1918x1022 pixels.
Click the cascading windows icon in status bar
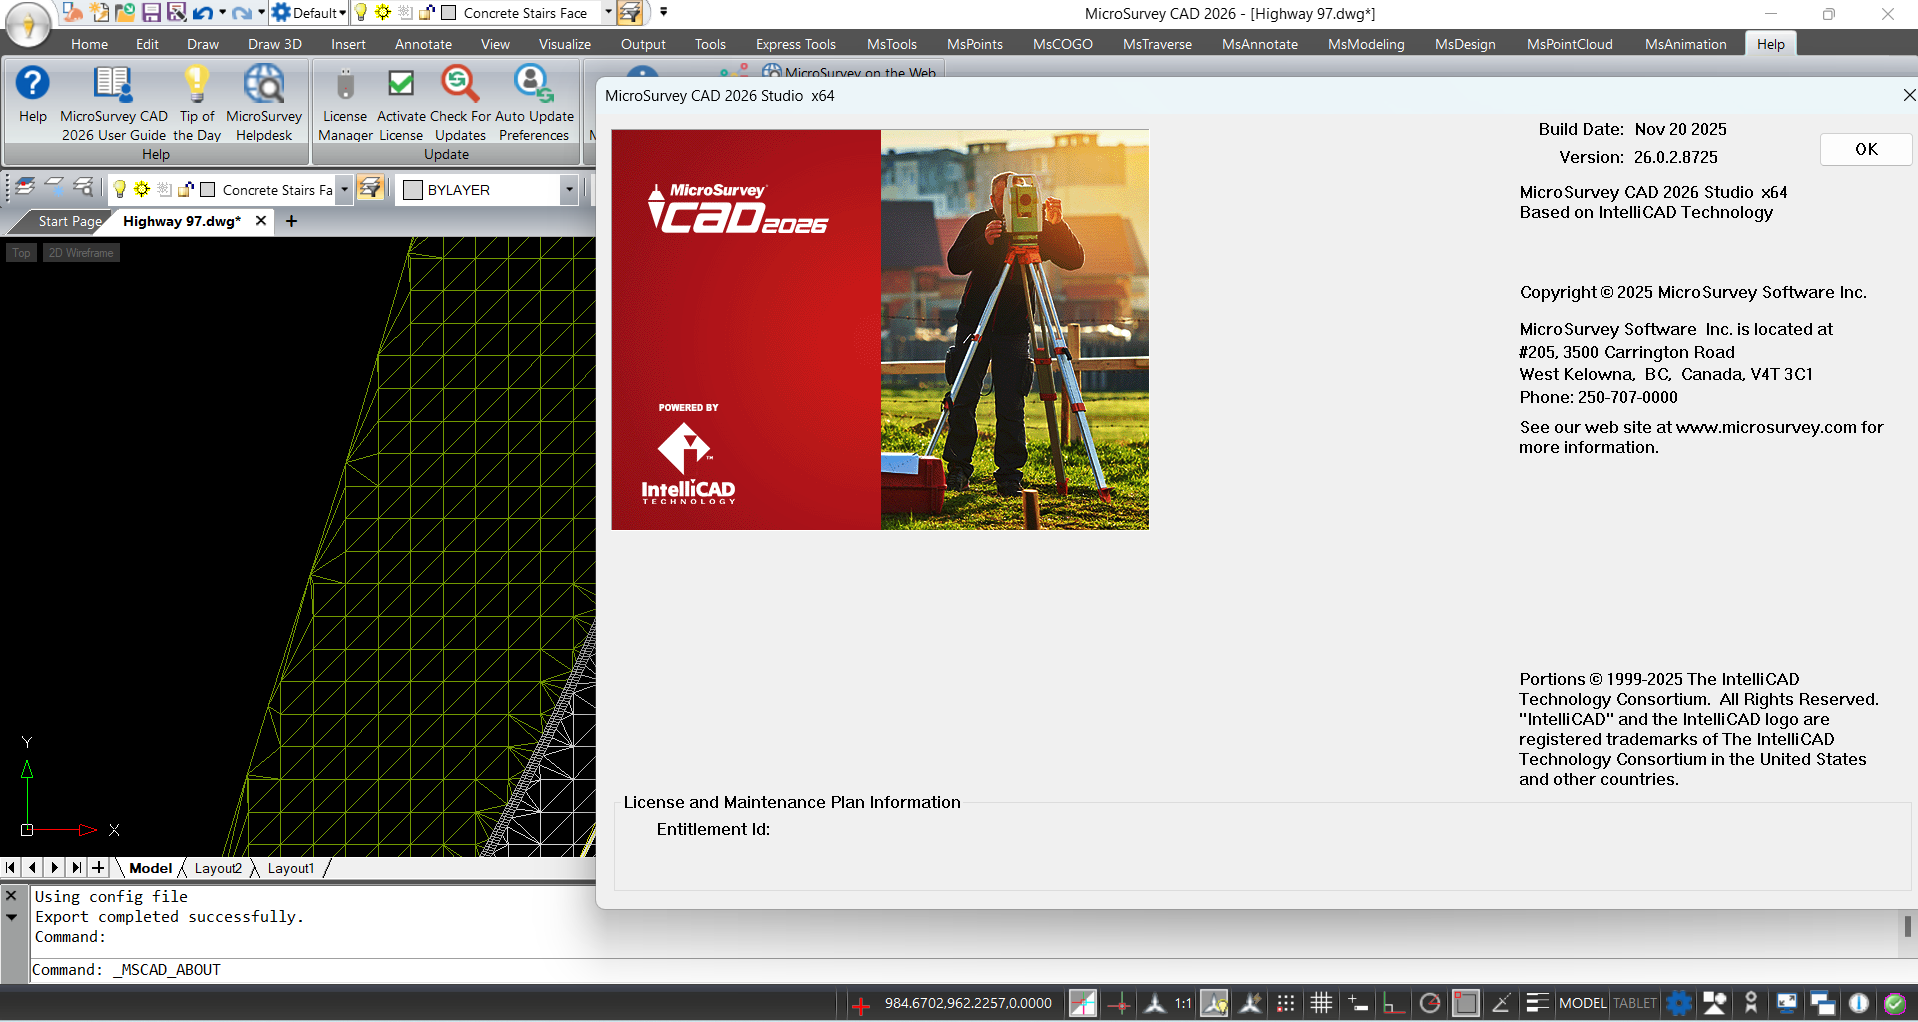(1822, 1003)
